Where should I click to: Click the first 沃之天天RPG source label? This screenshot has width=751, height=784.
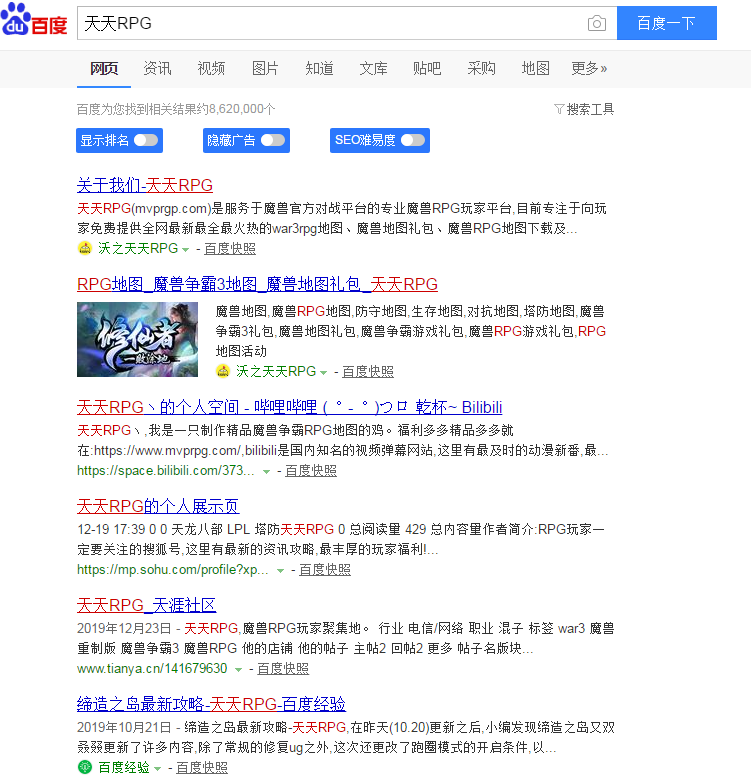(x=138, y=248)
